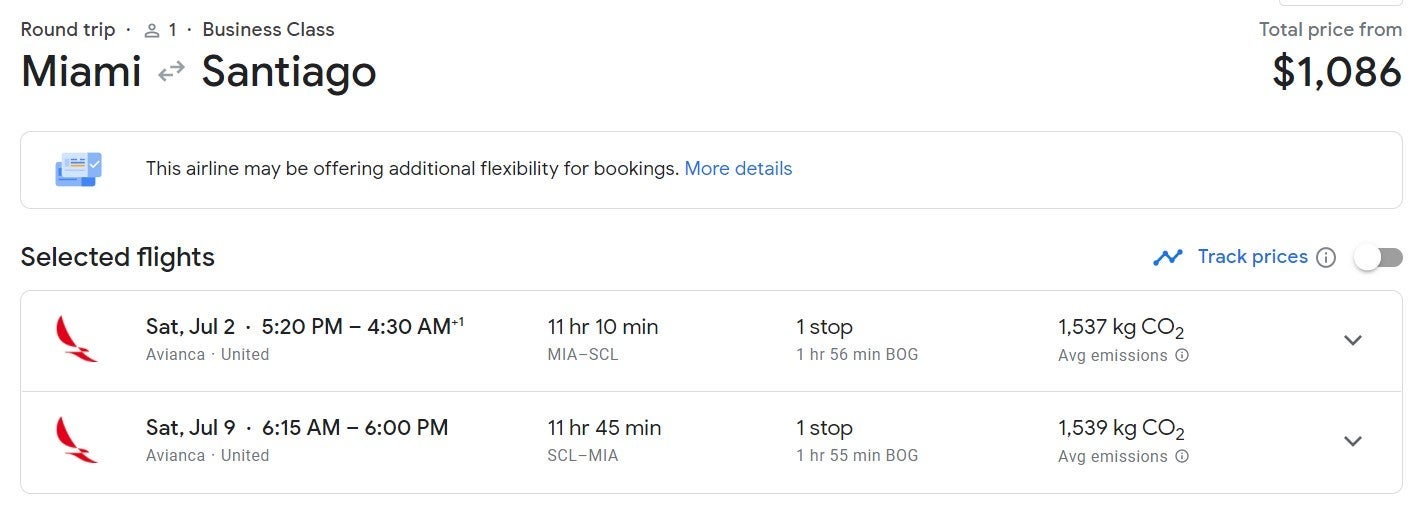Click the Business Class label

pos(268,30)
